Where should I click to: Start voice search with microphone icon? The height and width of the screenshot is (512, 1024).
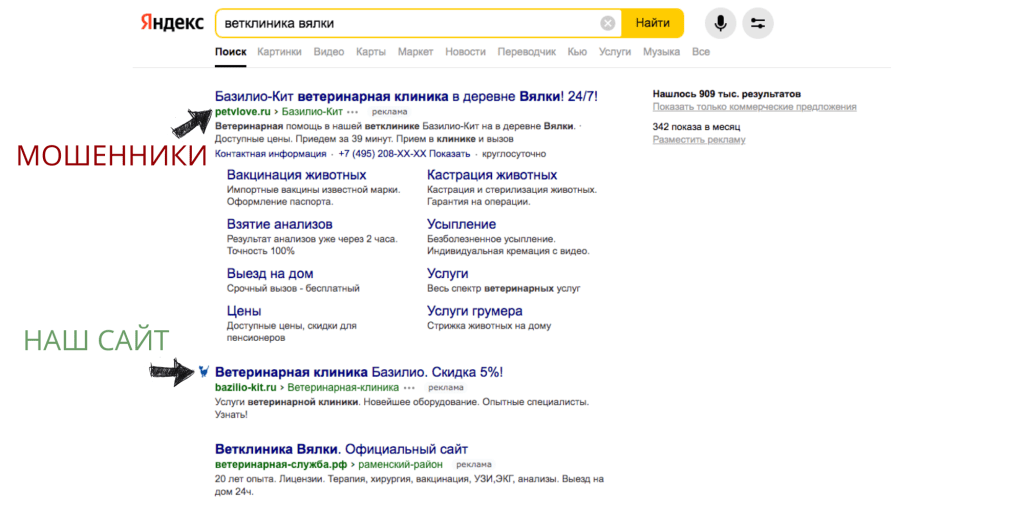[720, 23]
